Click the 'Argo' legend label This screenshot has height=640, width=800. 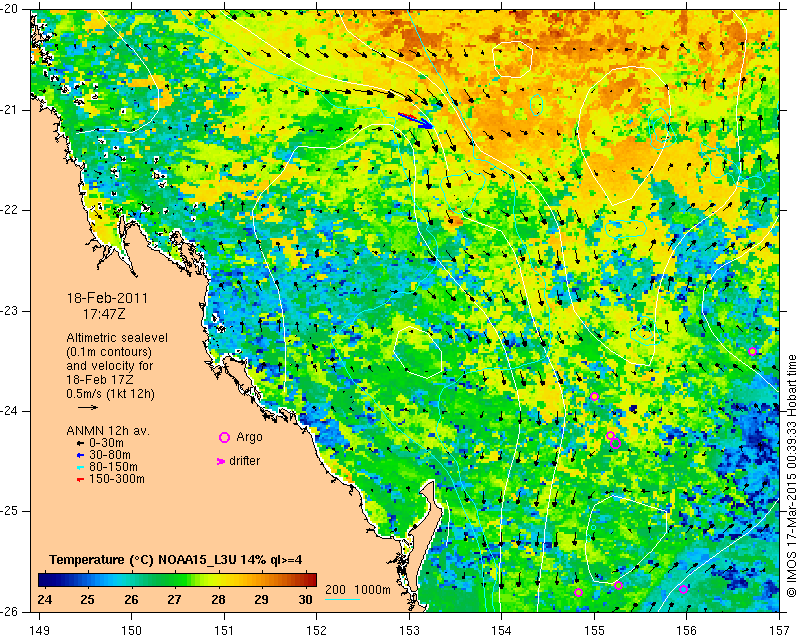249,437
